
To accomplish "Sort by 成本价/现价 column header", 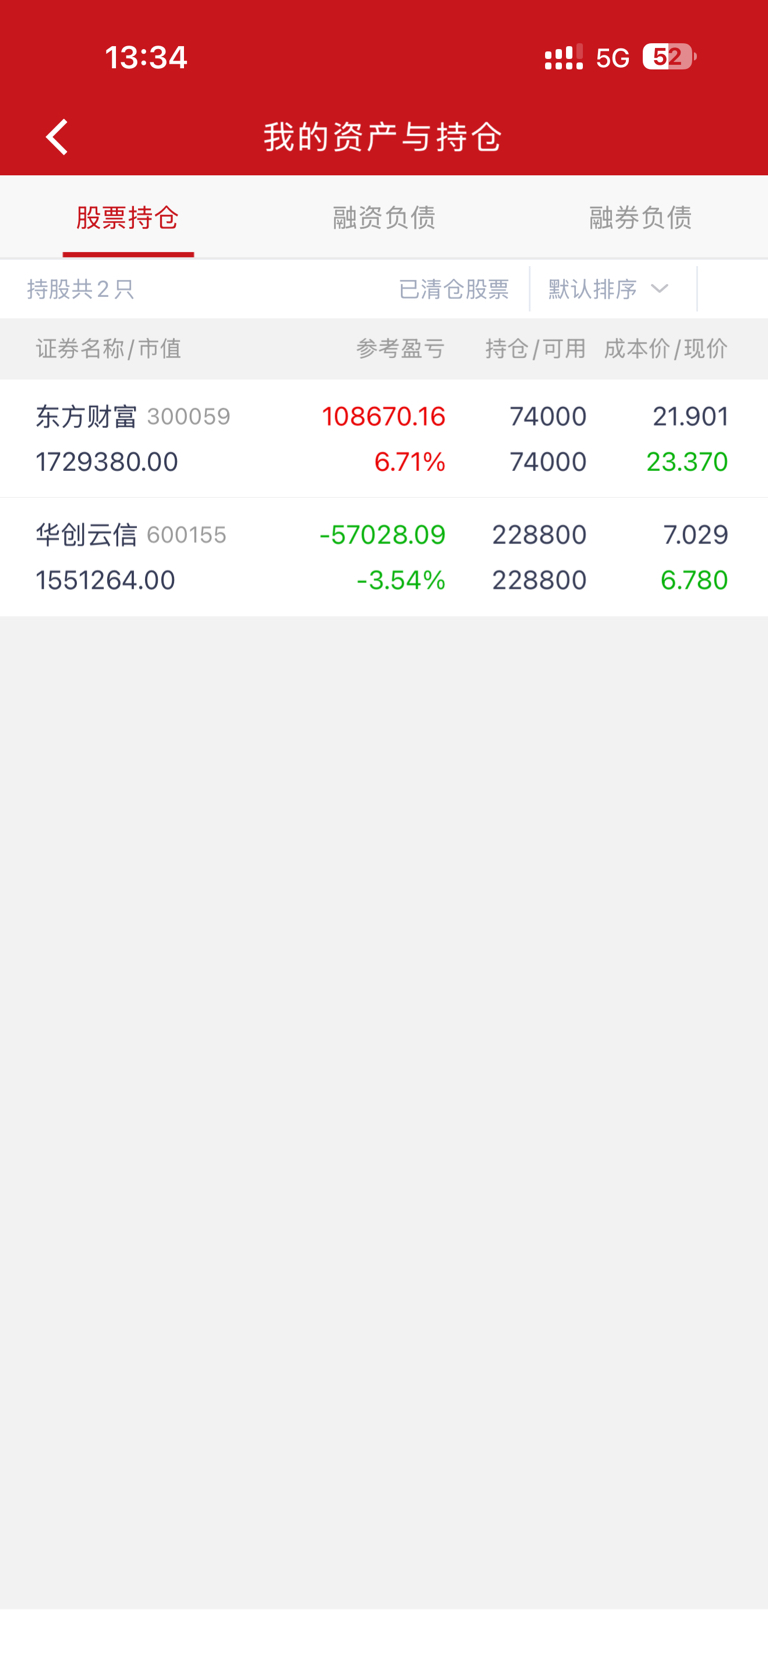I will tap(665, 349).
